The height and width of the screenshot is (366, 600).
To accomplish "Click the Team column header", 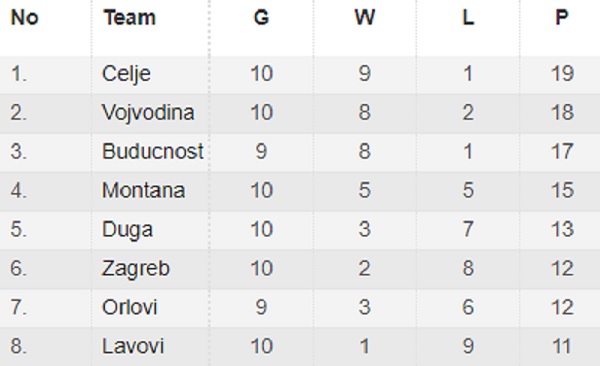I will (x=130, y=18).
